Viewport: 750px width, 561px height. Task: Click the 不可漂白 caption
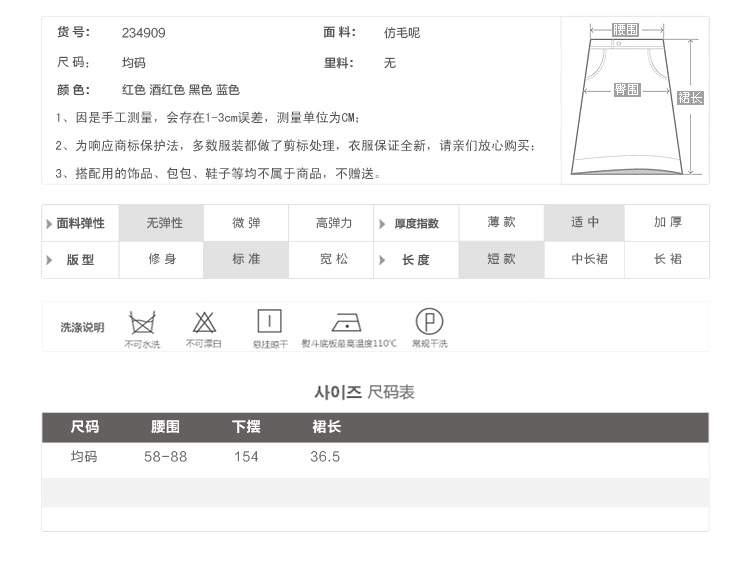[x=204, y=343]
